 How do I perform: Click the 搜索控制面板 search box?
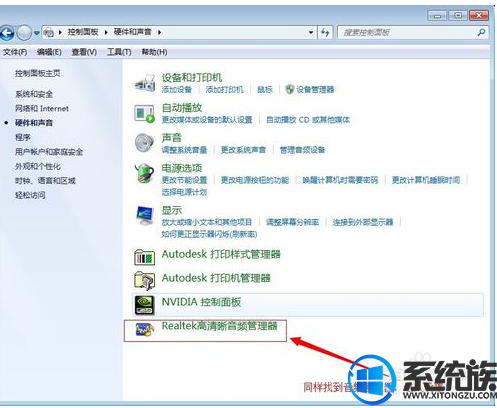pos(407,32)
